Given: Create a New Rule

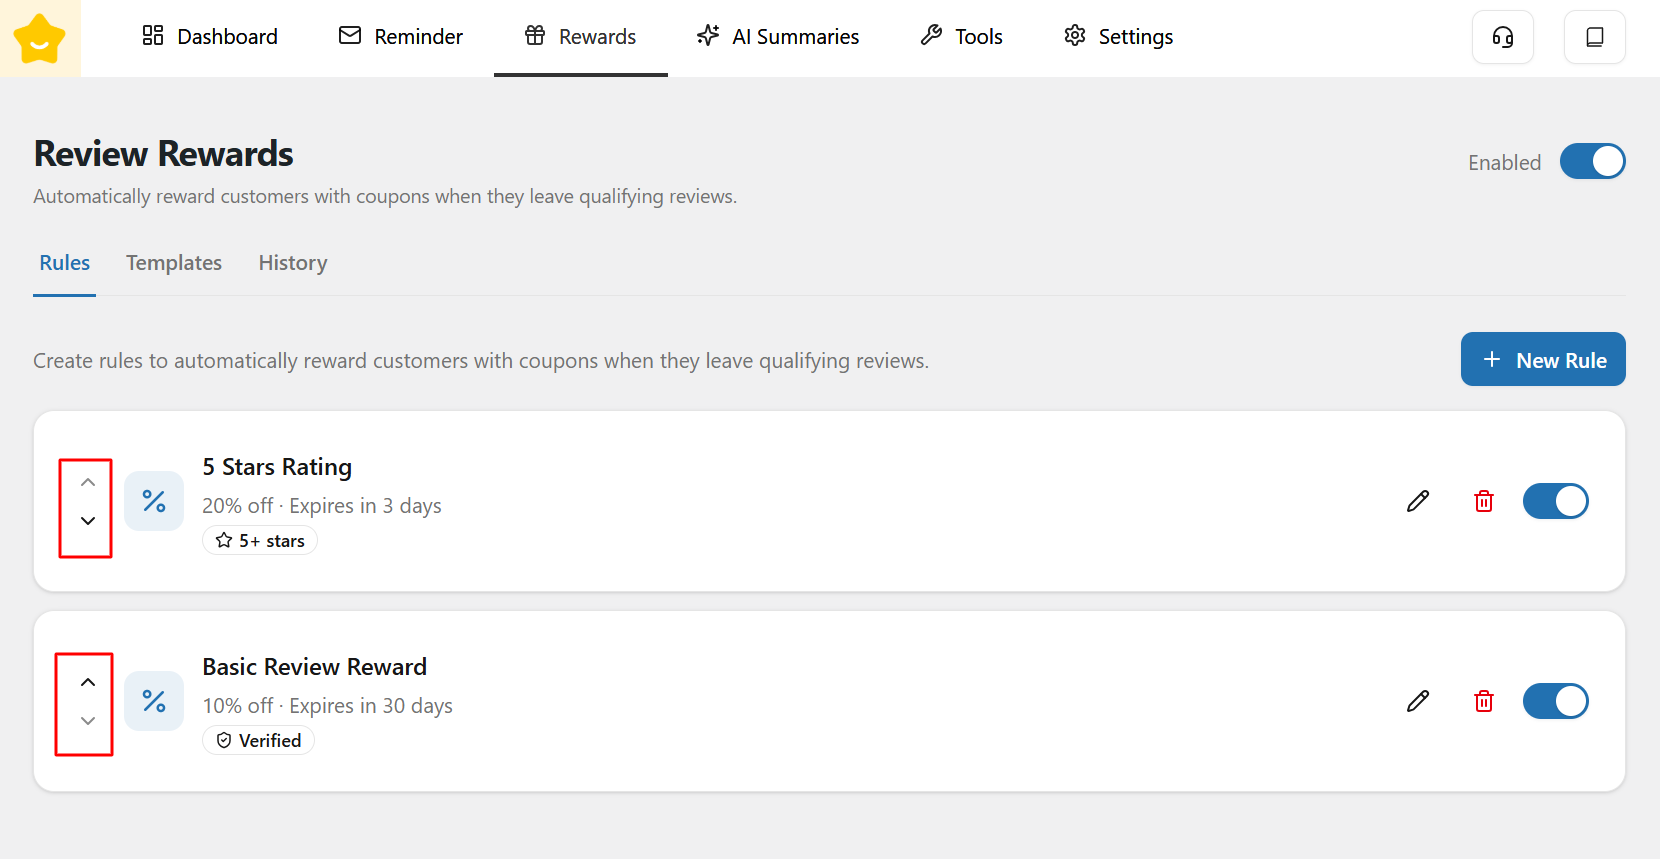Looking at the screenshot, I should [1542, 360].
